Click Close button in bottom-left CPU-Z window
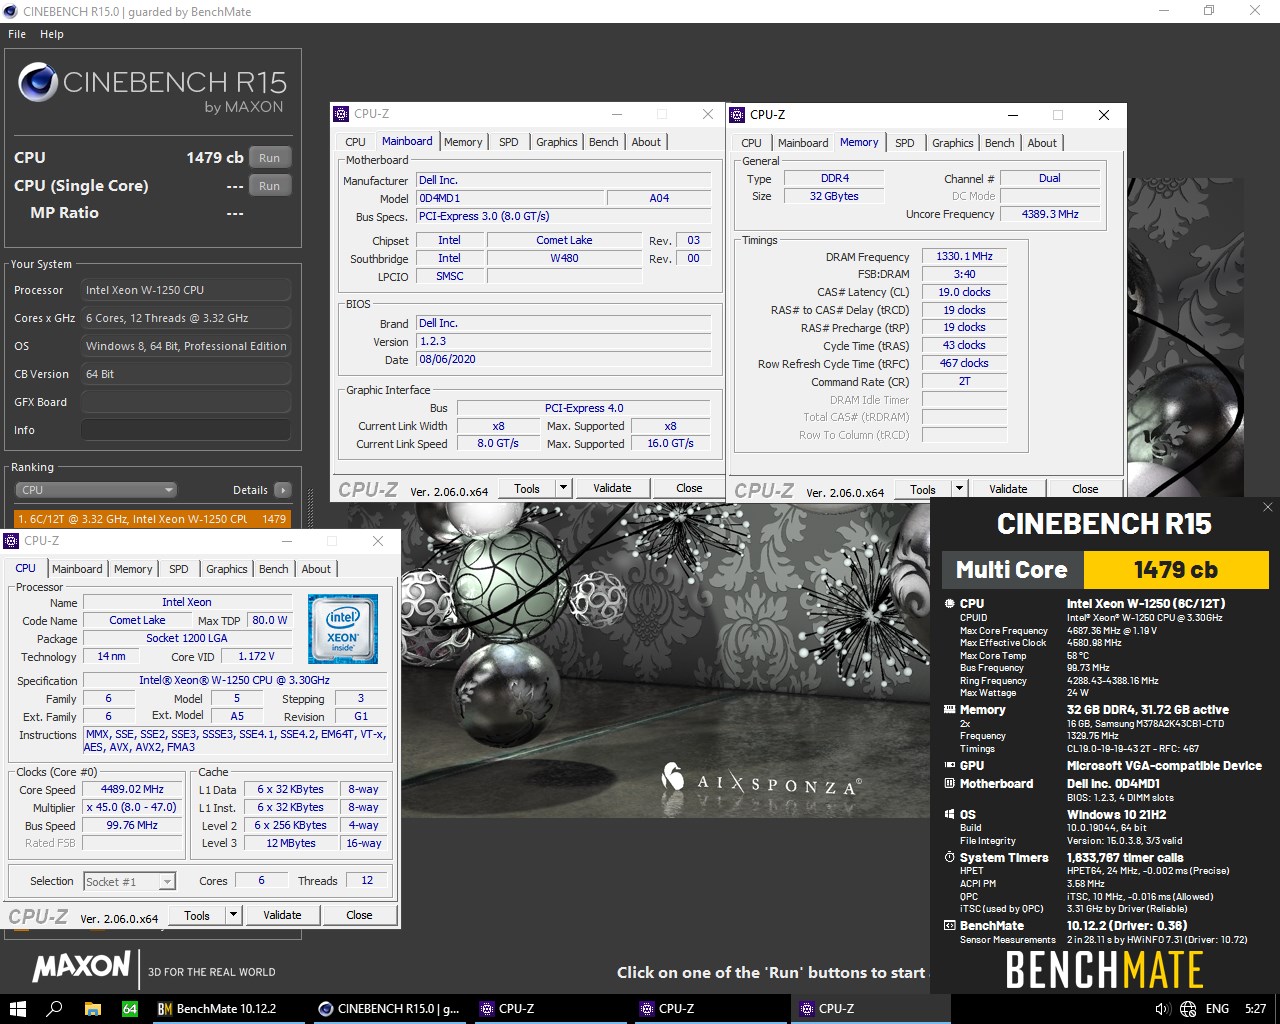 pyautogui.click(x=359, y=915)
